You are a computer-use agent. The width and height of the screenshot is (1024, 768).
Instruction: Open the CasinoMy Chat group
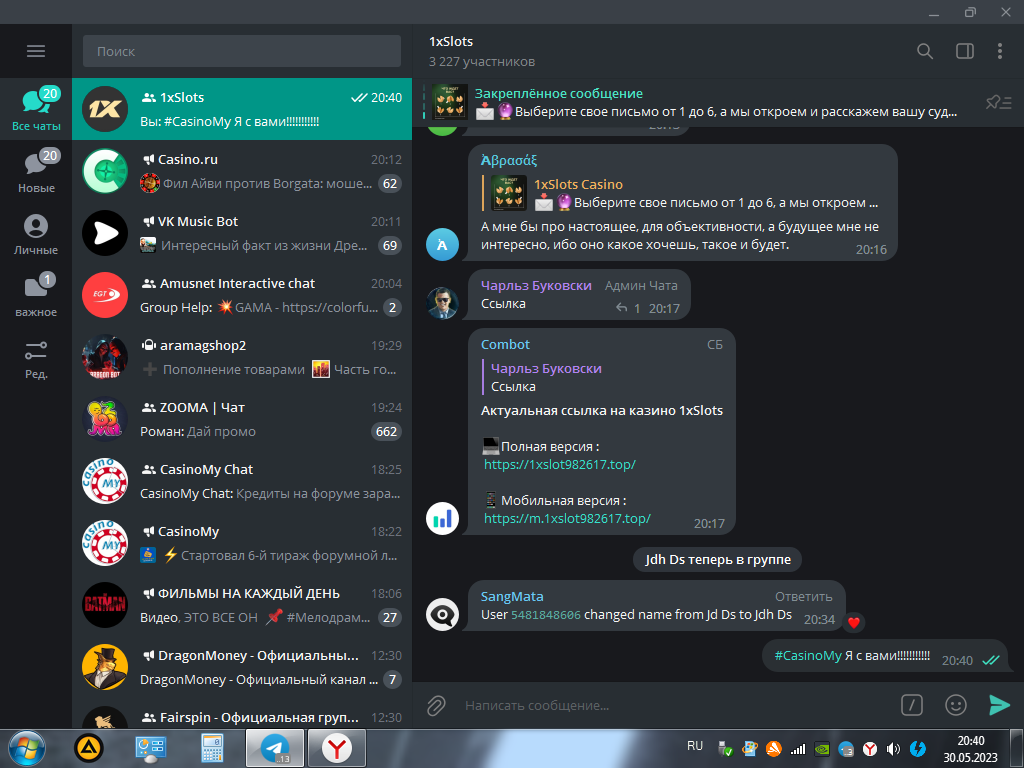coord(242,481)
